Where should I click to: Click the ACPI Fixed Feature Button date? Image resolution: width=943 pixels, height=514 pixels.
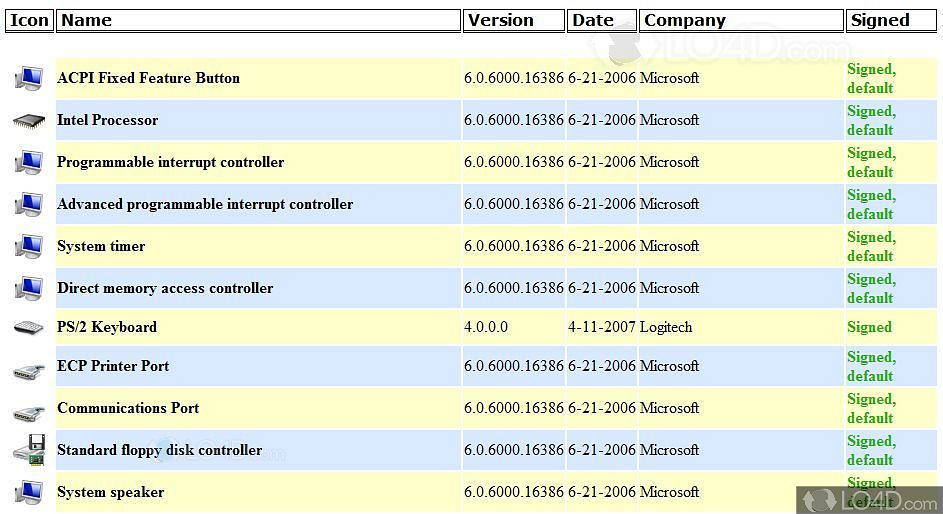tap(601, 78)
